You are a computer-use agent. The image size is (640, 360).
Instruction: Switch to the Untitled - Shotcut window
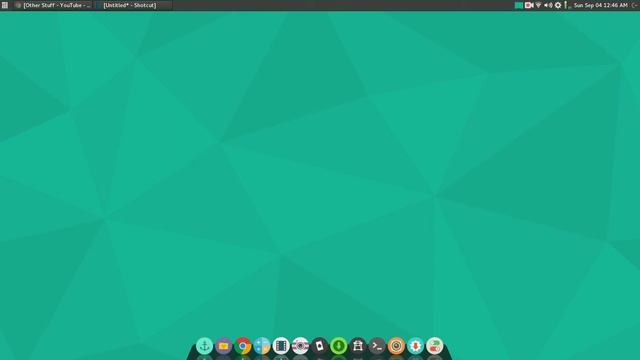(133, 5)
